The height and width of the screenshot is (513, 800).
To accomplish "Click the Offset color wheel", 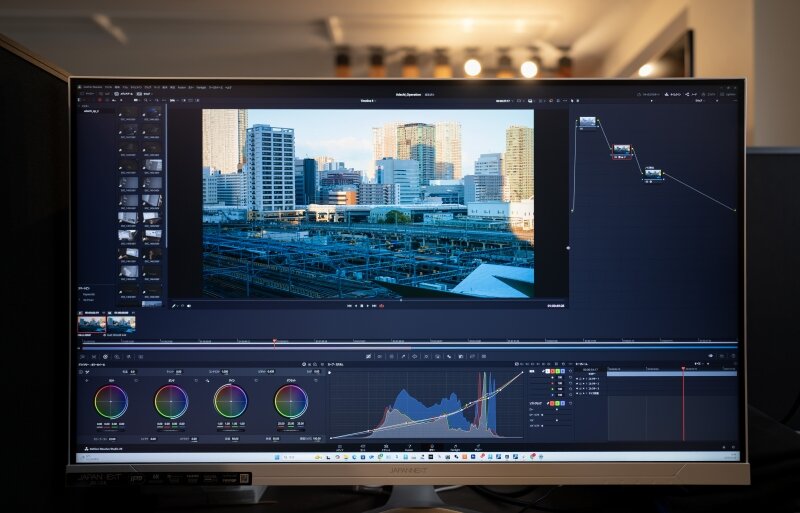I will pos(291,401).
